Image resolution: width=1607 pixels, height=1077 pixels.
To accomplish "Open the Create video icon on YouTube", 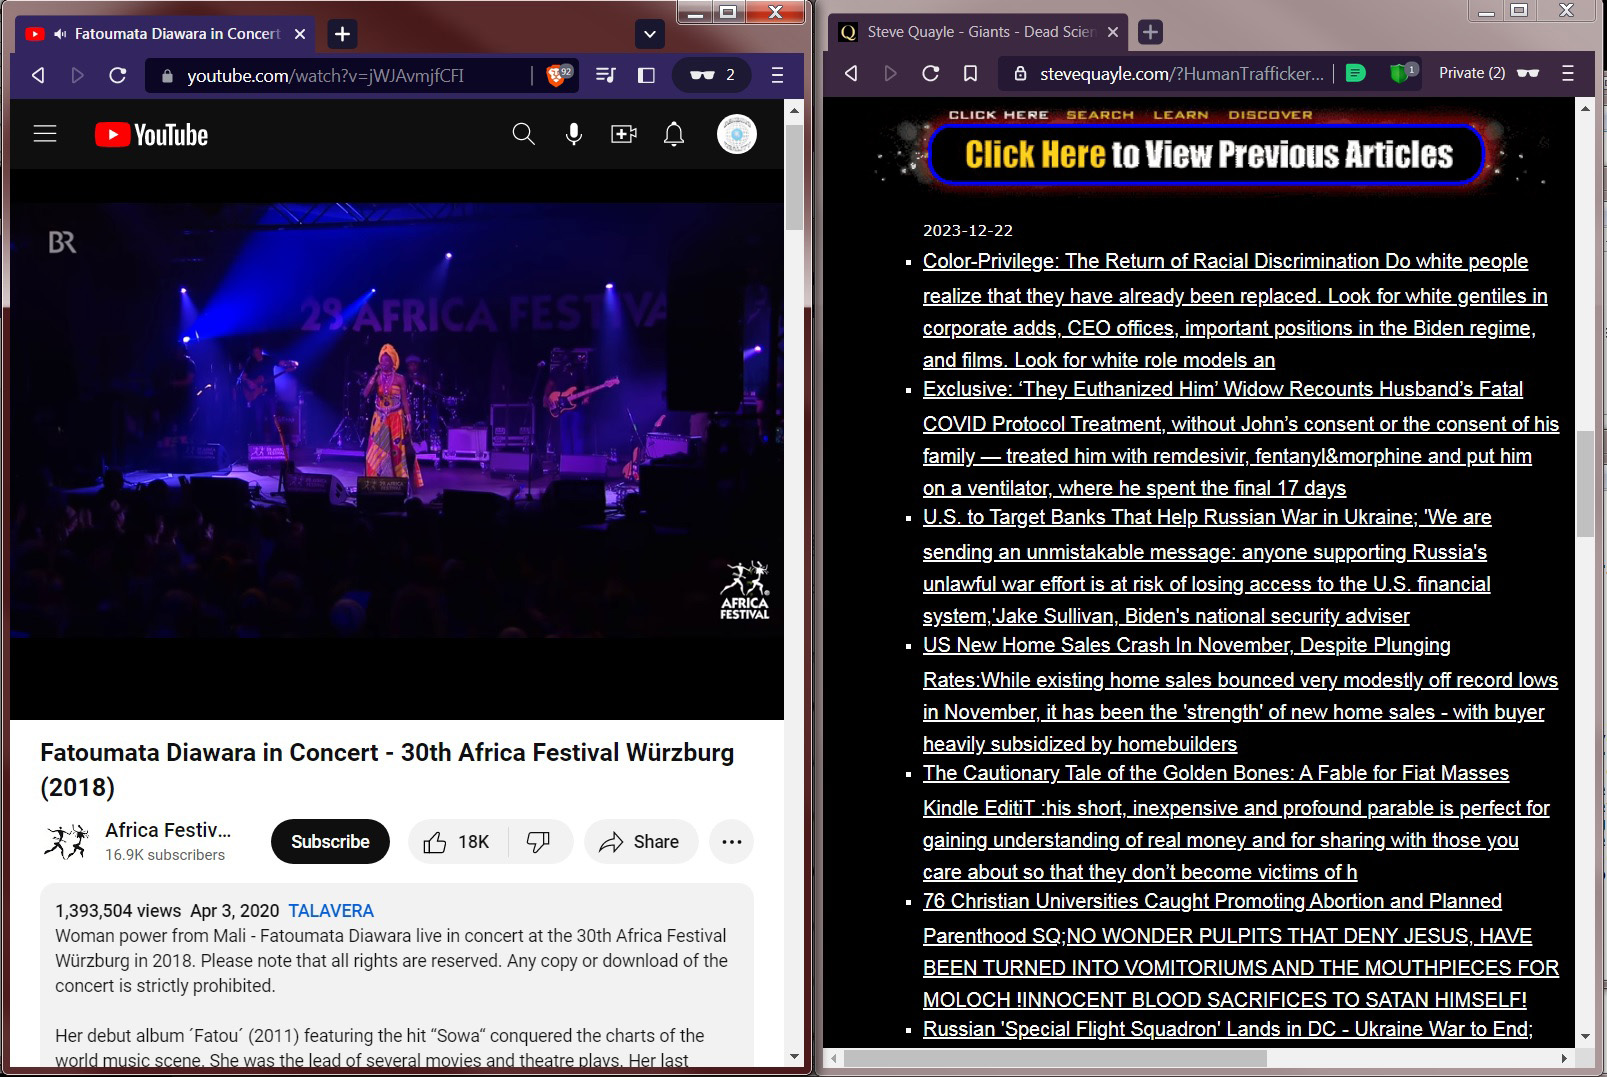I will click(623, 133).
